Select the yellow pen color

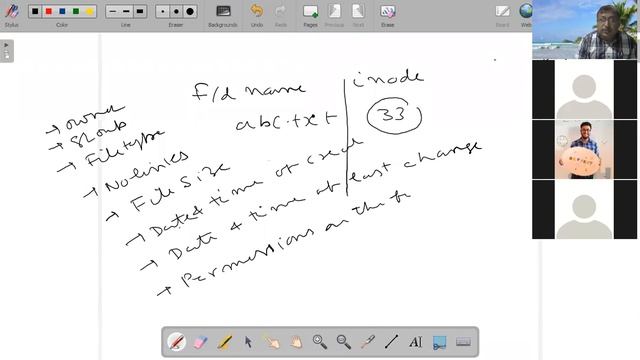[x=89, y=11]
